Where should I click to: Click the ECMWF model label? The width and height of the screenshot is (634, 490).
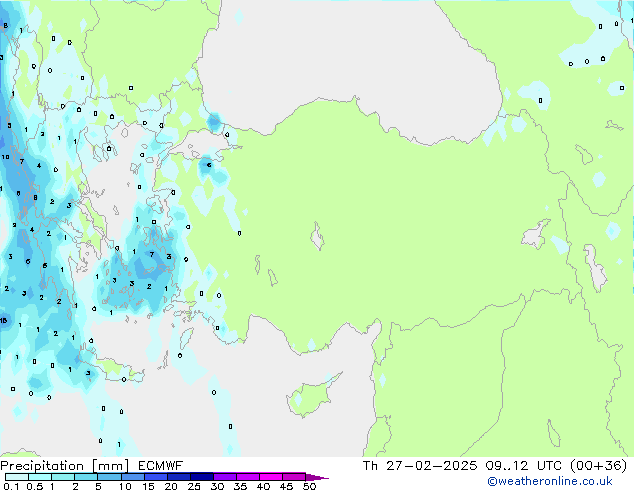161,466
